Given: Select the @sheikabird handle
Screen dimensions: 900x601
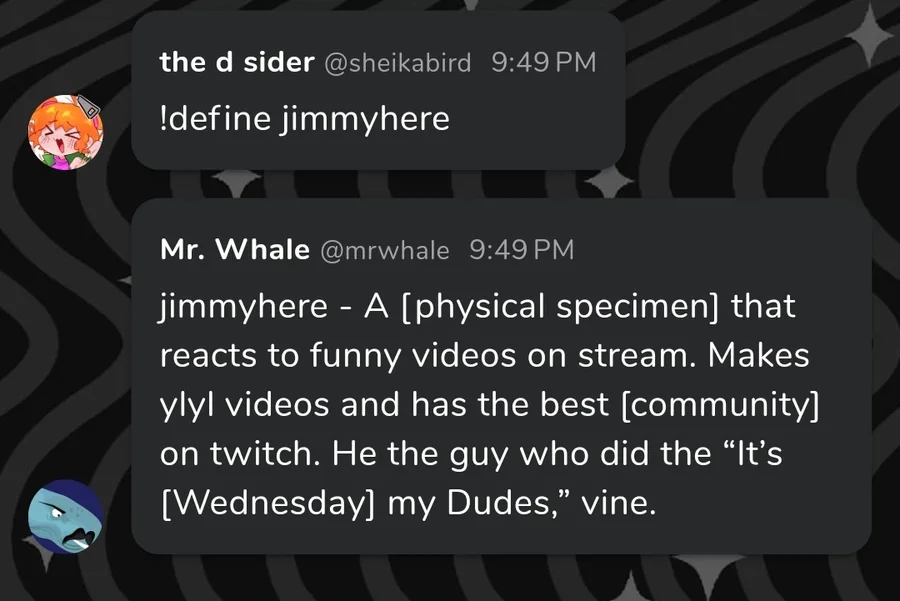Looking at the screenshot, I should click(397, 62).
